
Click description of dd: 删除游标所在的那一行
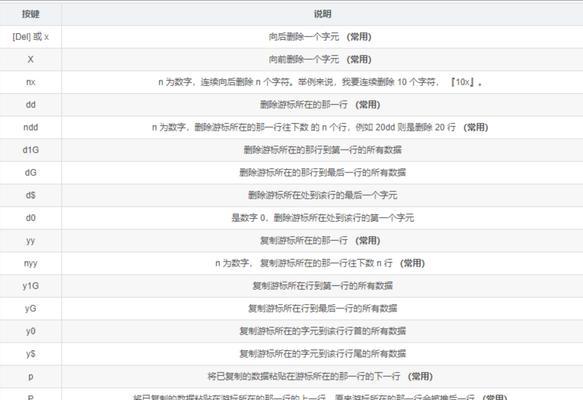click(303, 105)
